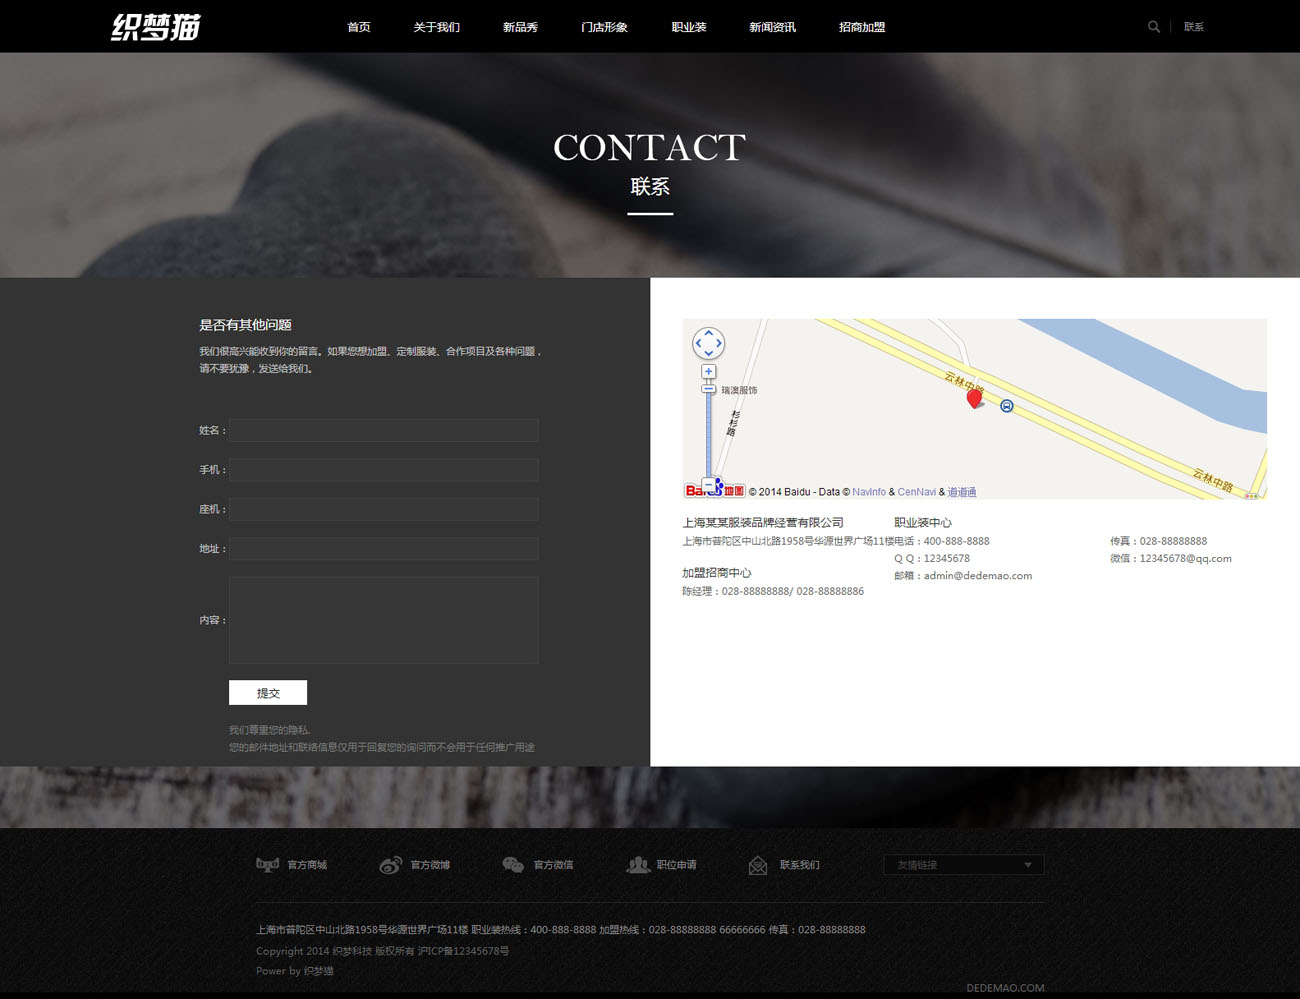Click the 织梦猫 site logo
1300x999 pixels.
(x=156, y=27)
